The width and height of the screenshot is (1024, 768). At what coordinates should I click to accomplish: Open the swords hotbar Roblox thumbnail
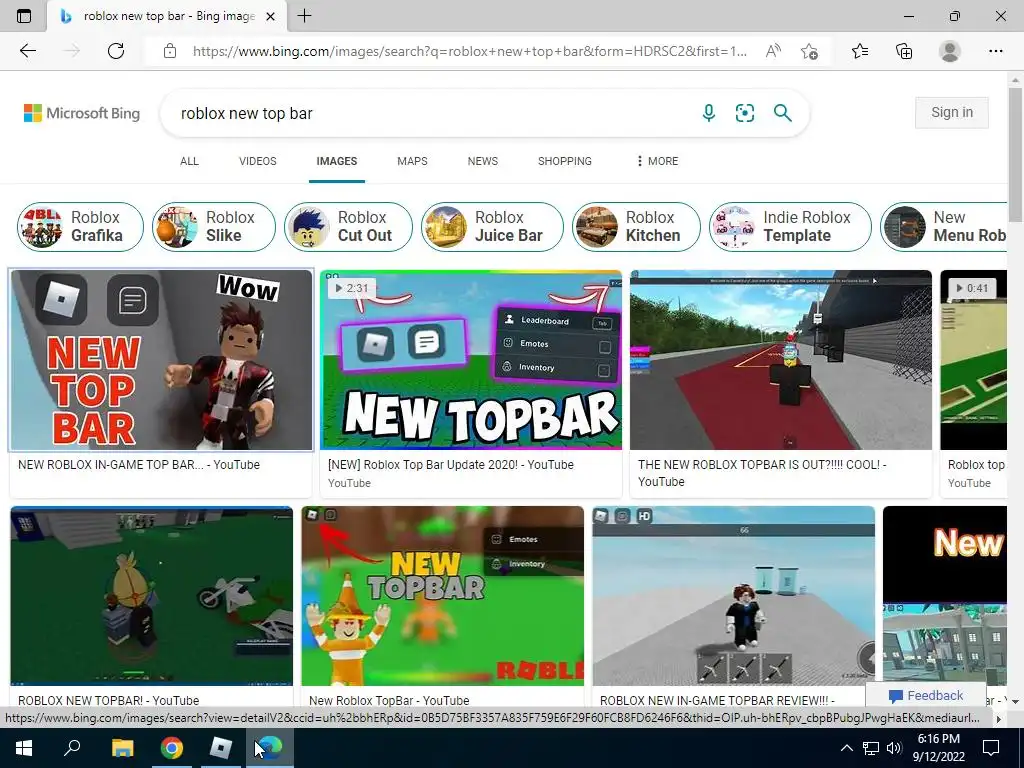[733, 596]
